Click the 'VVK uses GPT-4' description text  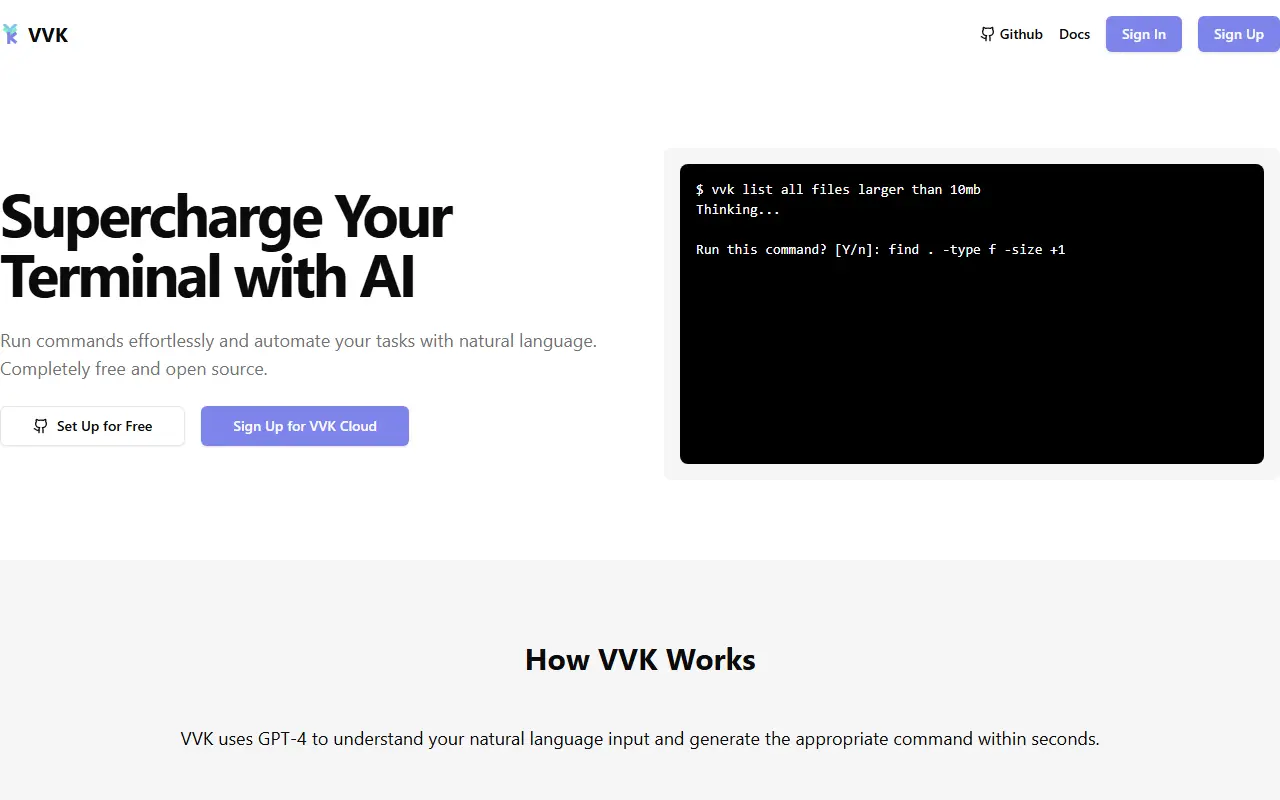[x=640, y=739]
